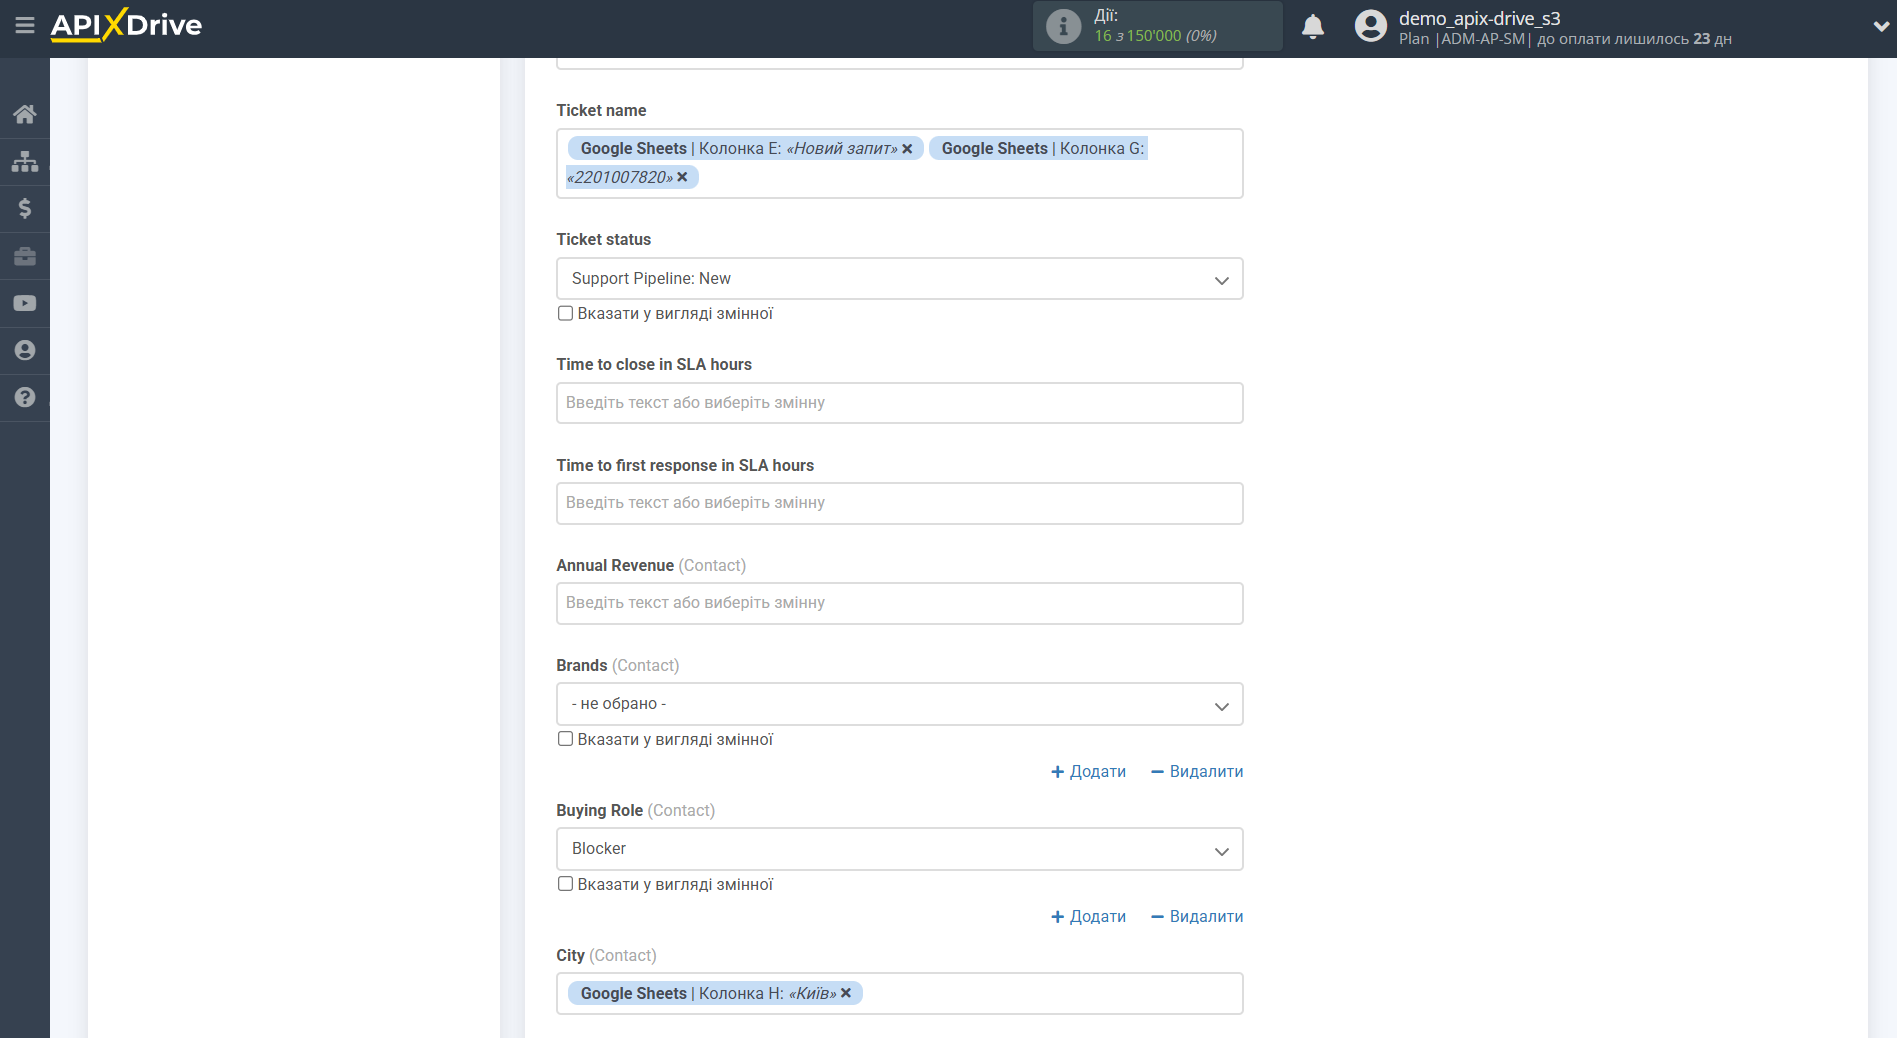Click the Ticket name label
This screenshot has width=1897, height=1038.
click(601, 111)
